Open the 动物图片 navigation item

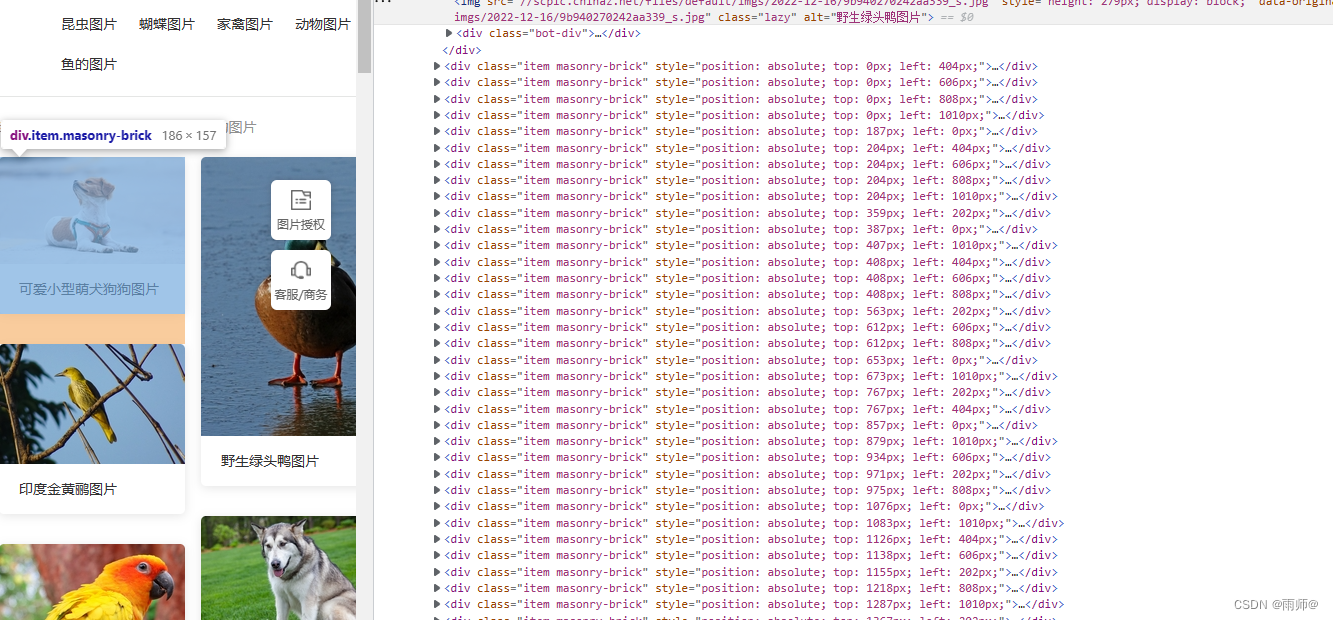click(322, 23)
